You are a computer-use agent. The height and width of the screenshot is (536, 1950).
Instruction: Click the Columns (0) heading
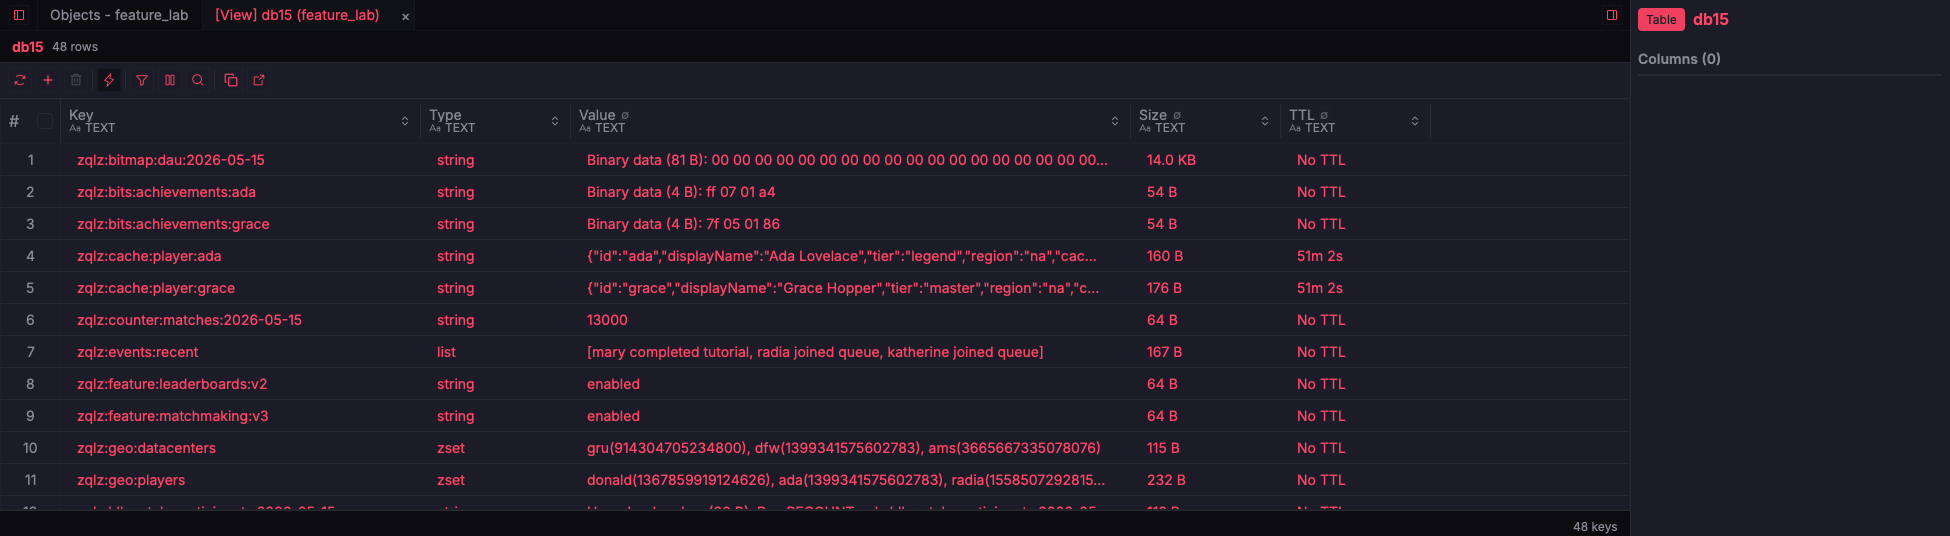1679,59
